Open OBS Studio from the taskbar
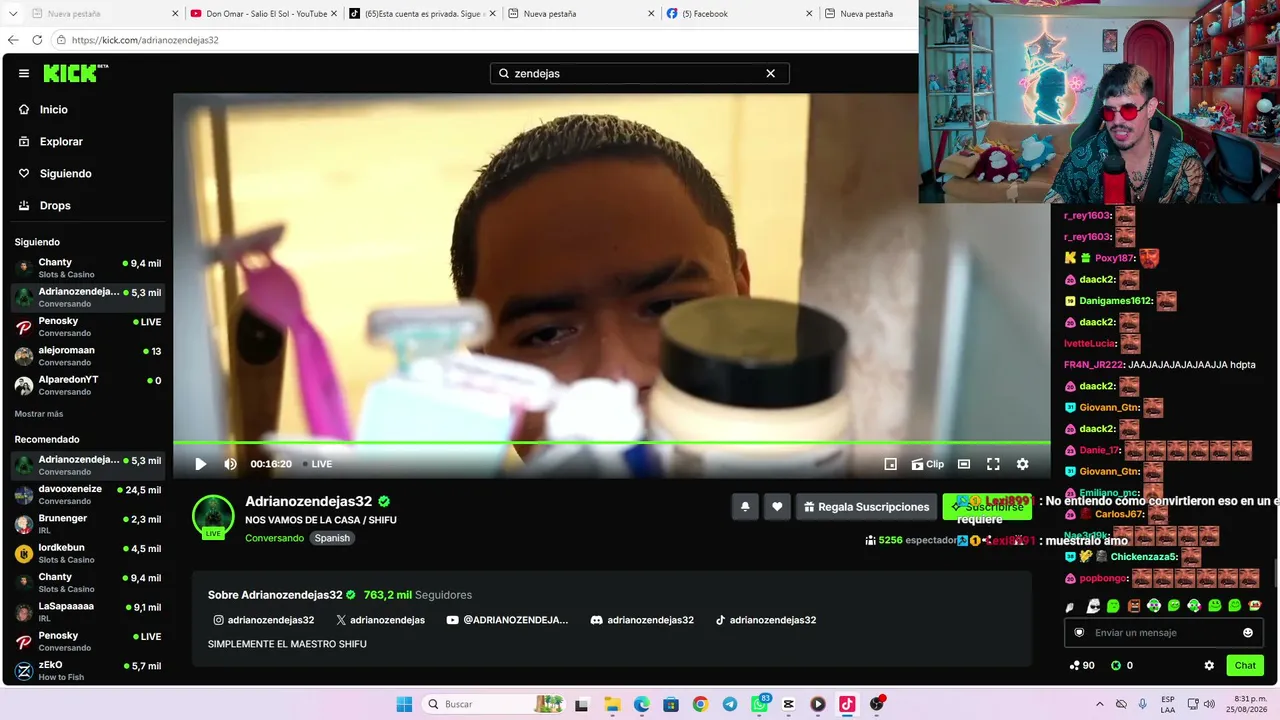The width and height of the screenshot is (1280, 720). point(877,704)
